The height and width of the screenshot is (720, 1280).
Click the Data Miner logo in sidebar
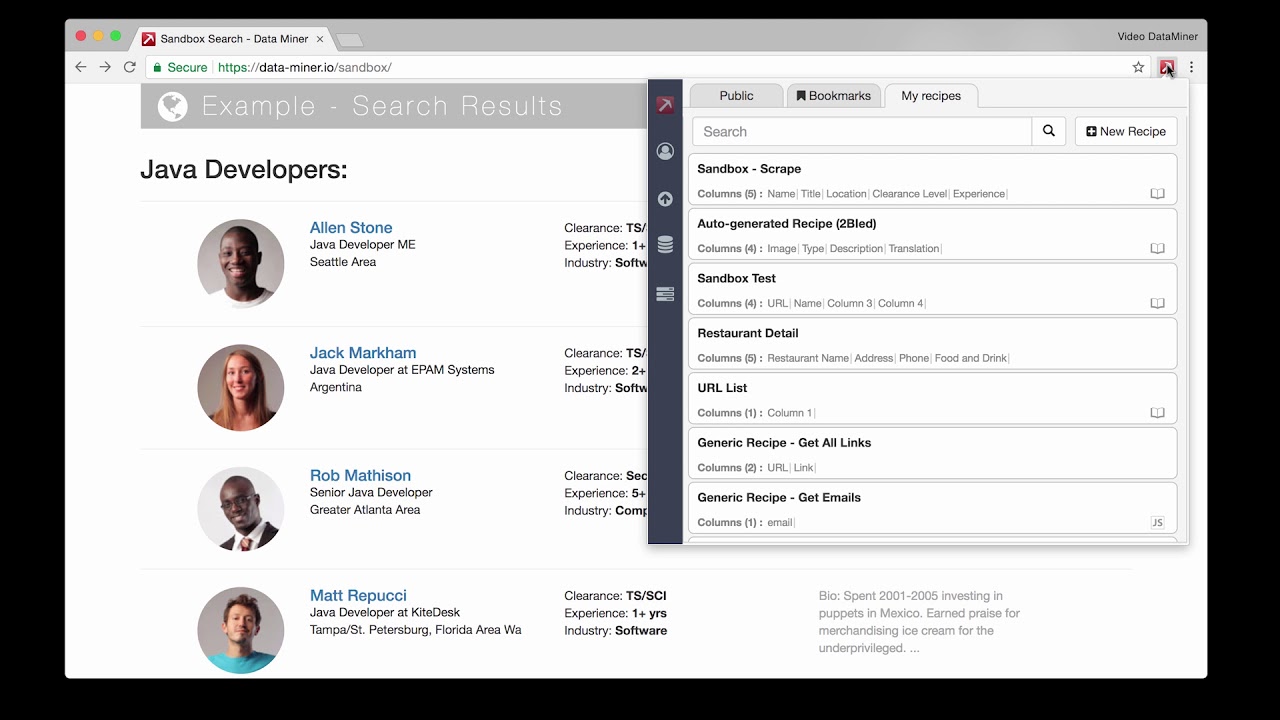665,105
